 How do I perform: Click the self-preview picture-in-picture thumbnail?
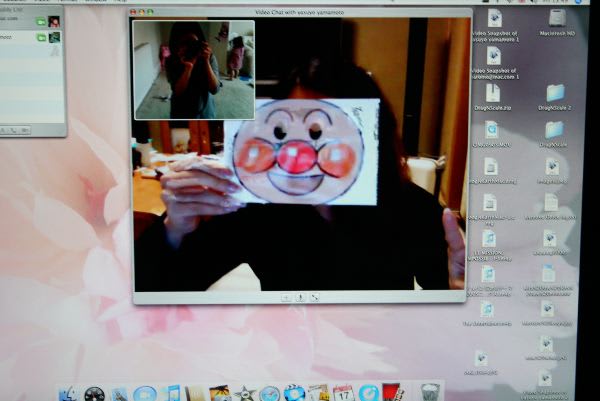194,70
